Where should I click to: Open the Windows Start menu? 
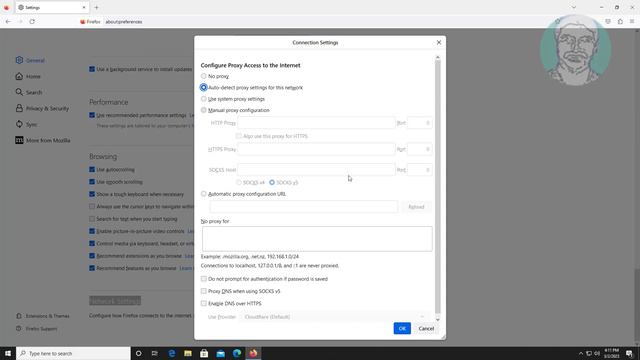click(8, 353)
